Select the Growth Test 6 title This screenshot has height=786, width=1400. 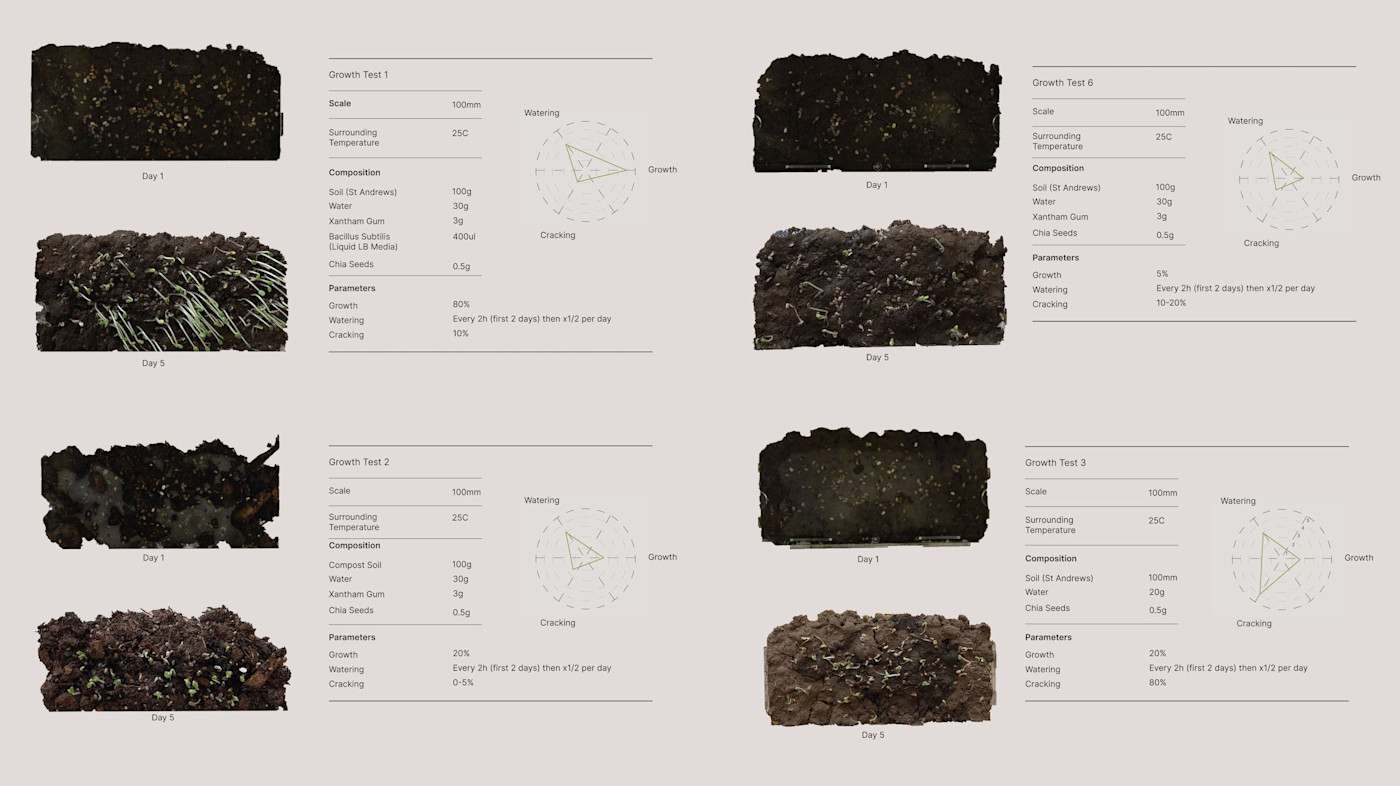pyautogui.click(x=1064, y=82)
